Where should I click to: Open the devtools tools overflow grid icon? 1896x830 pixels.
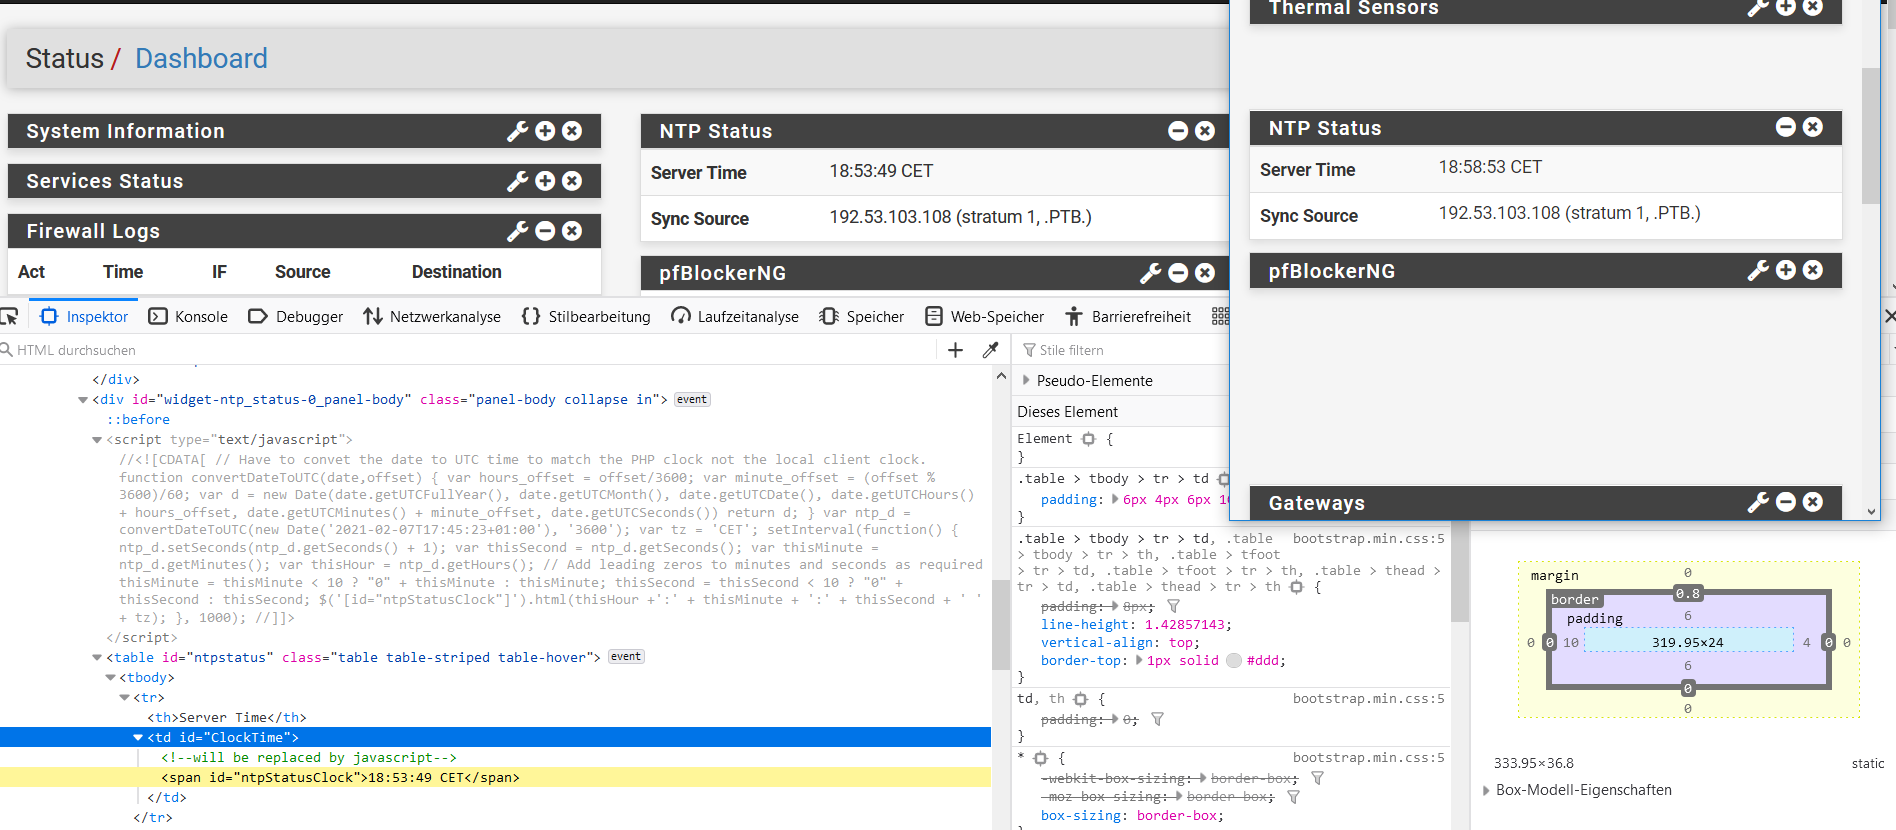click(x=1220, y=316)
